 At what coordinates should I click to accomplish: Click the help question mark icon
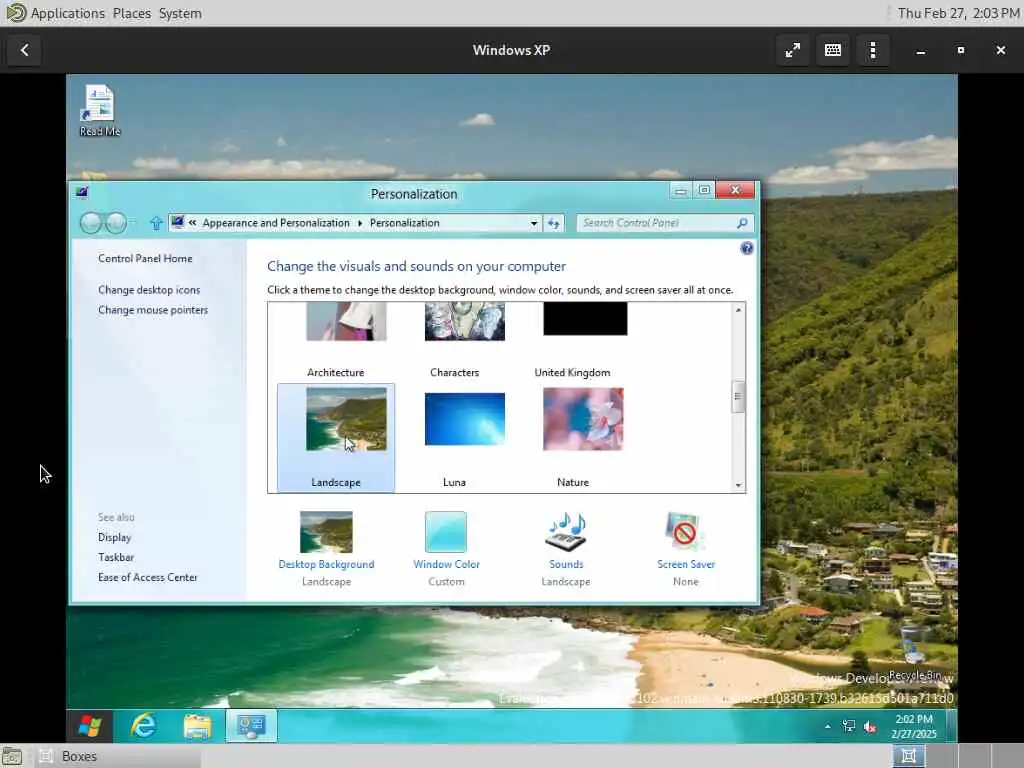[x=746, y=248]
